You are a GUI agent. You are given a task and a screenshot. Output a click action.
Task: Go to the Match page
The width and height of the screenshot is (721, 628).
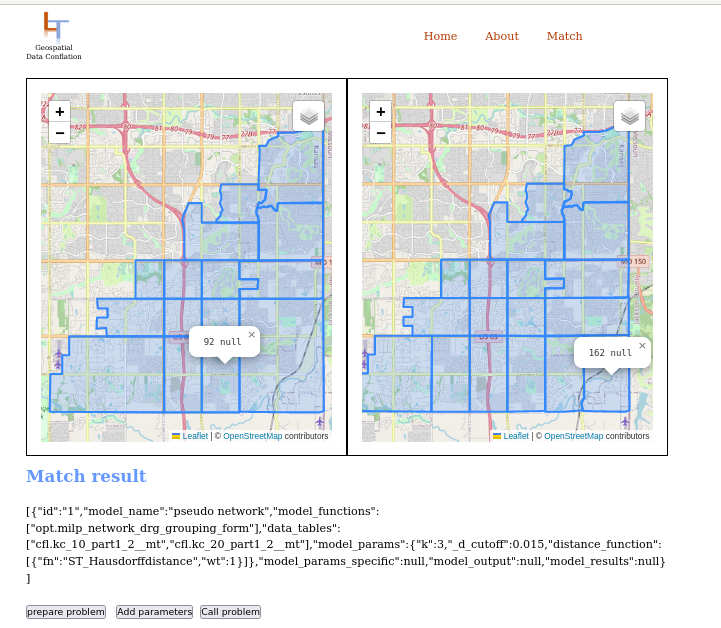click(565, 36)
